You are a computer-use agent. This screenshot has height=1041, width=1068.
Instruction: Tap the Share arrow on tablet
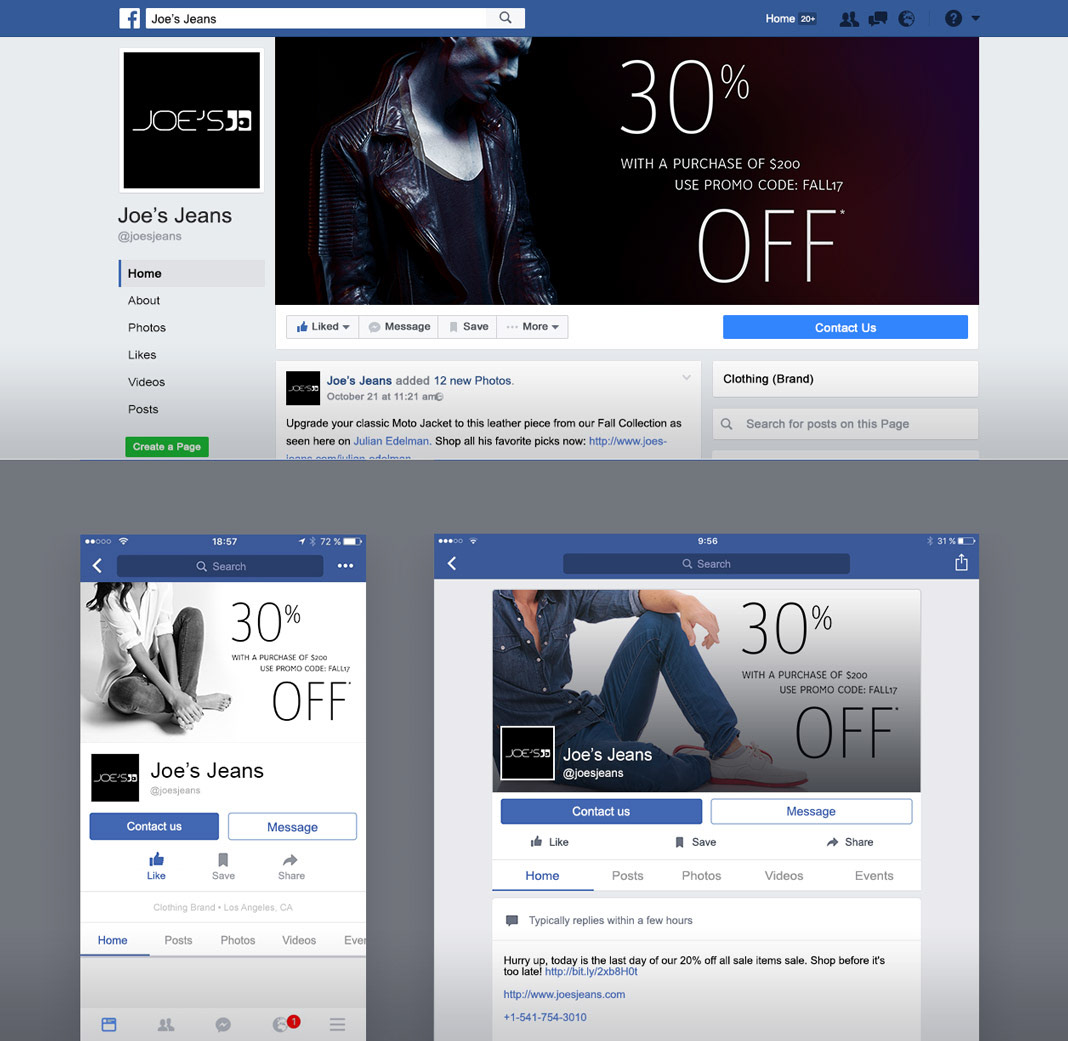click(x=832, y=842)
